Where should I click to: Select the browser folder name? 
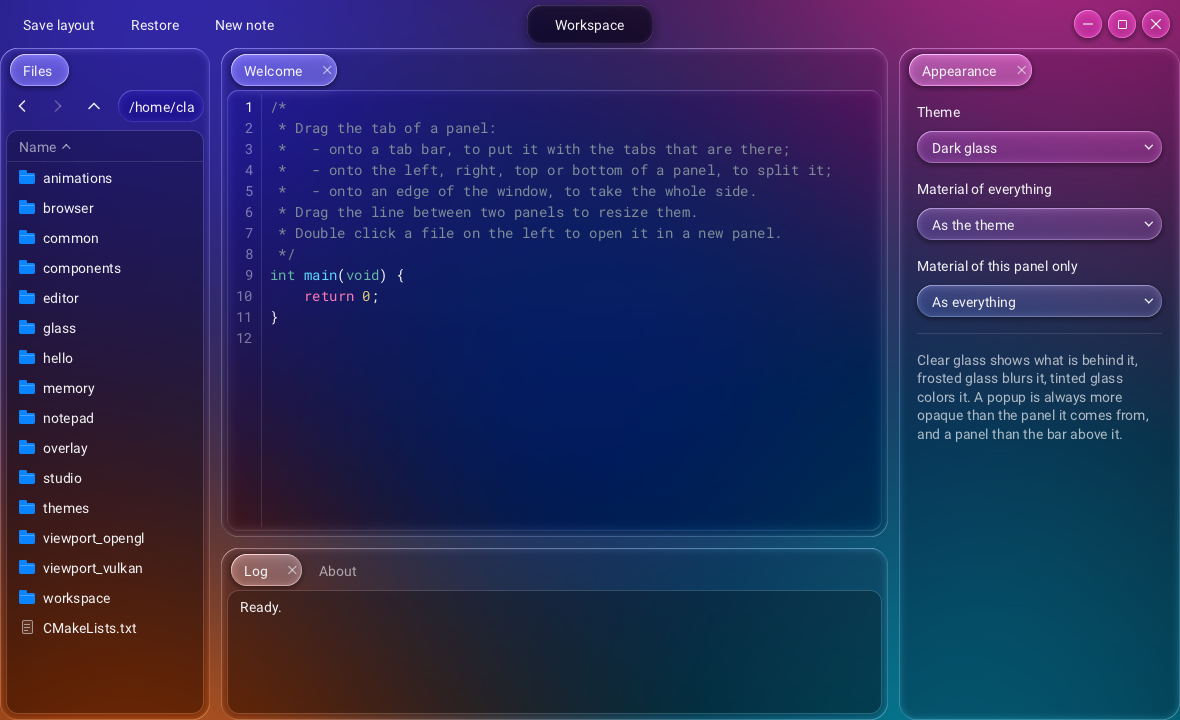click(x=68, y=208)
